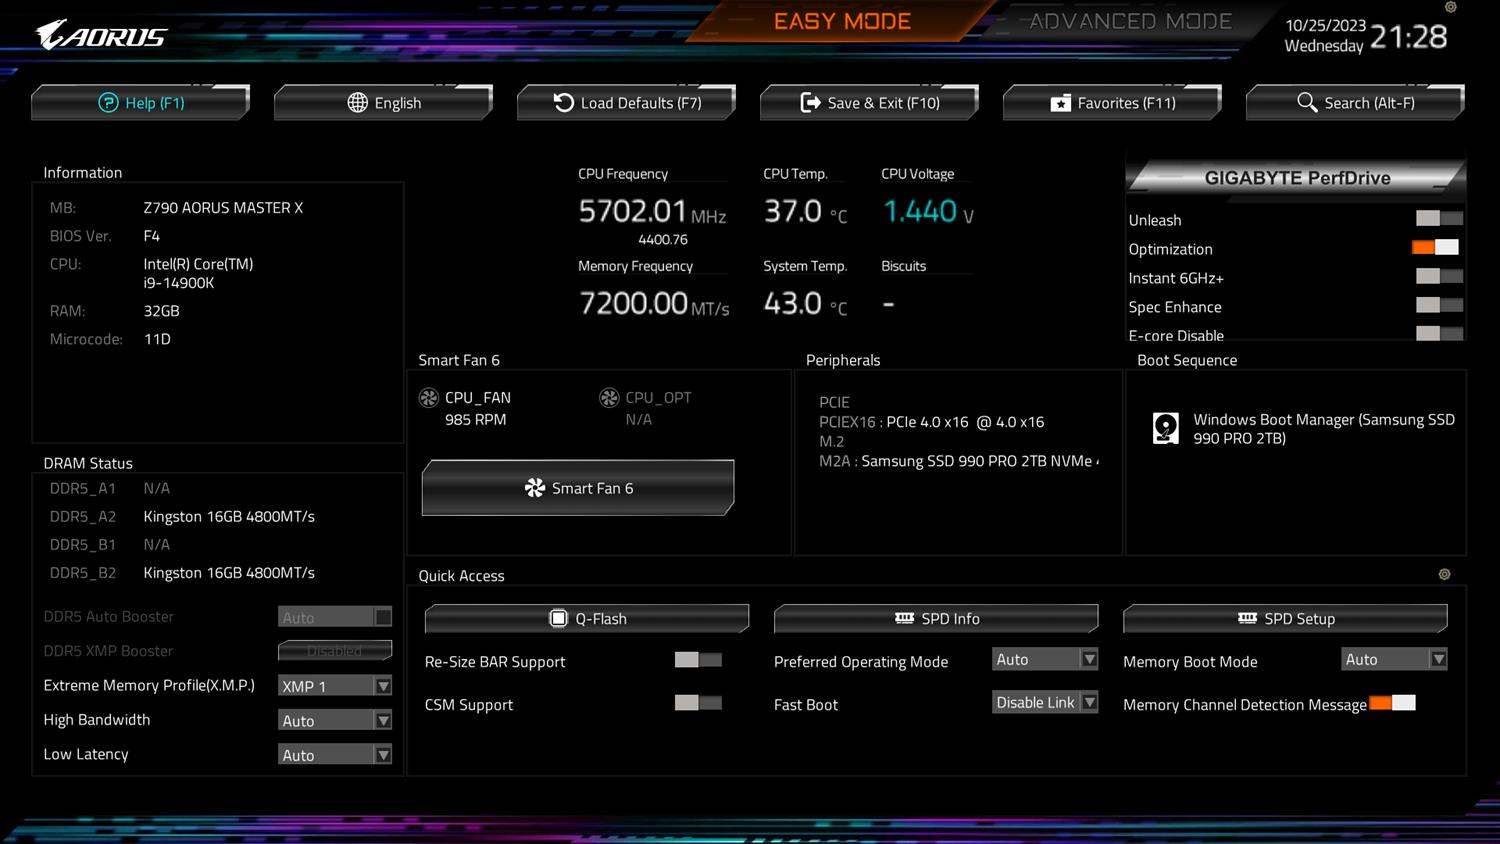1500x844 pixels.
Task: Click the Favorites star folder icon
Action: pos(1060,103)
